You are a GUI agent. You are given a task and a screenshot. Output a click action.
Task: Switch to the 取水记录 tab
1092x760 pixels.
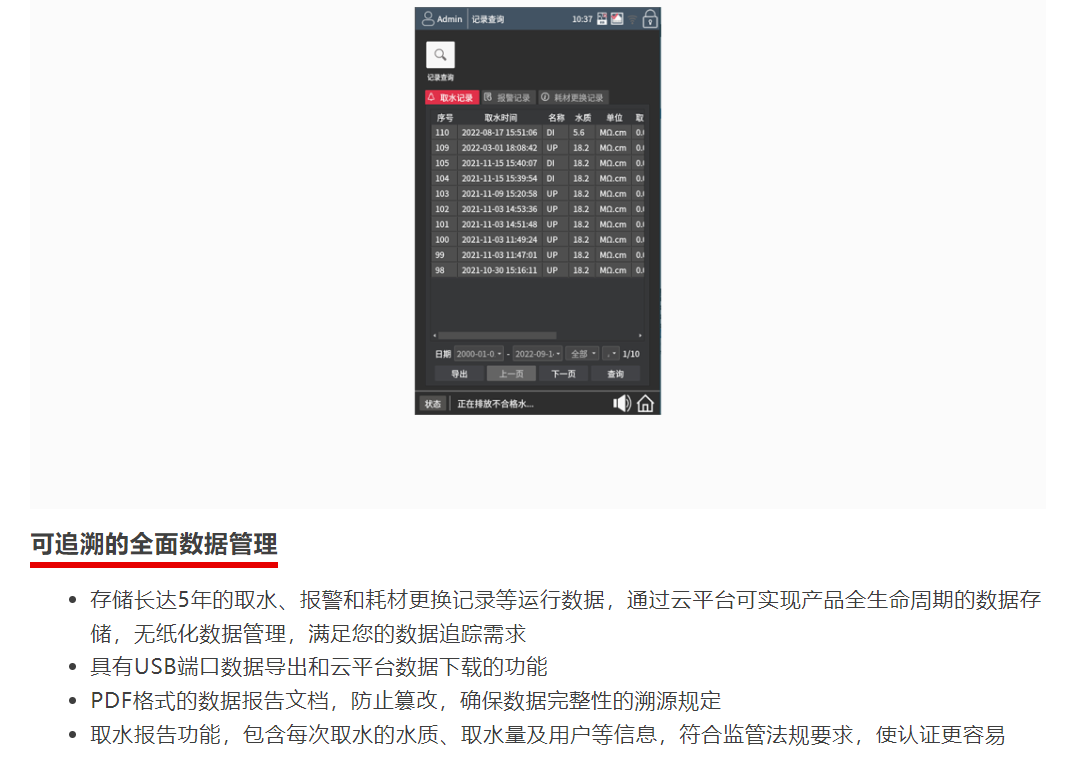(x=451, y=98)
